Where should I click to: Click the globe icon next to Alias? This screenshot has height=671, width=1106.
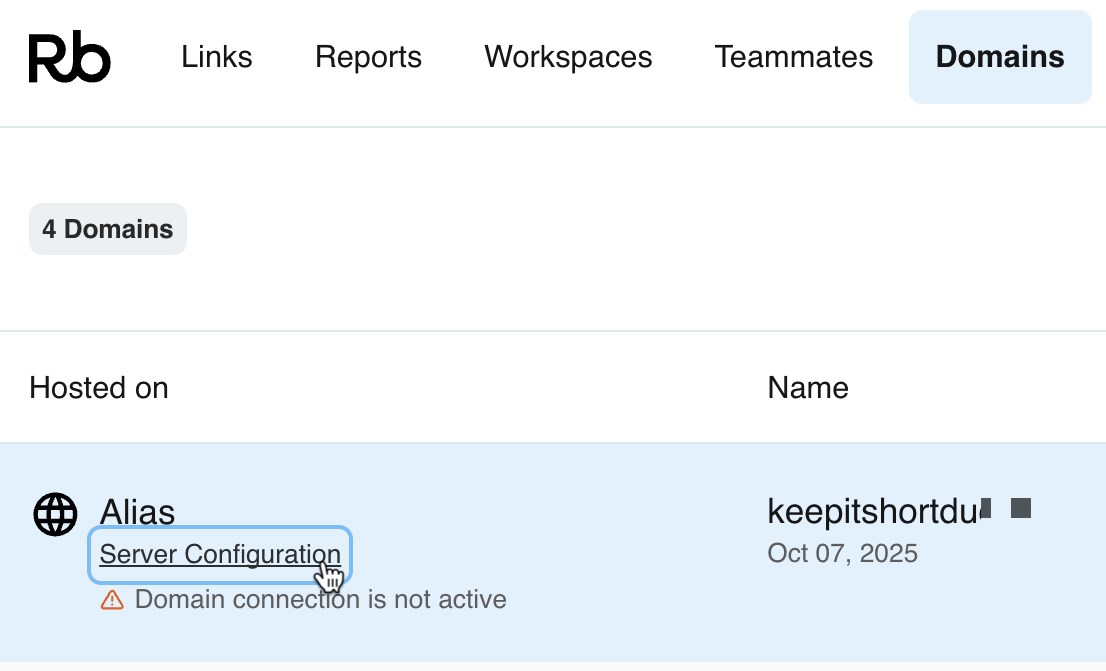[55, 514]
